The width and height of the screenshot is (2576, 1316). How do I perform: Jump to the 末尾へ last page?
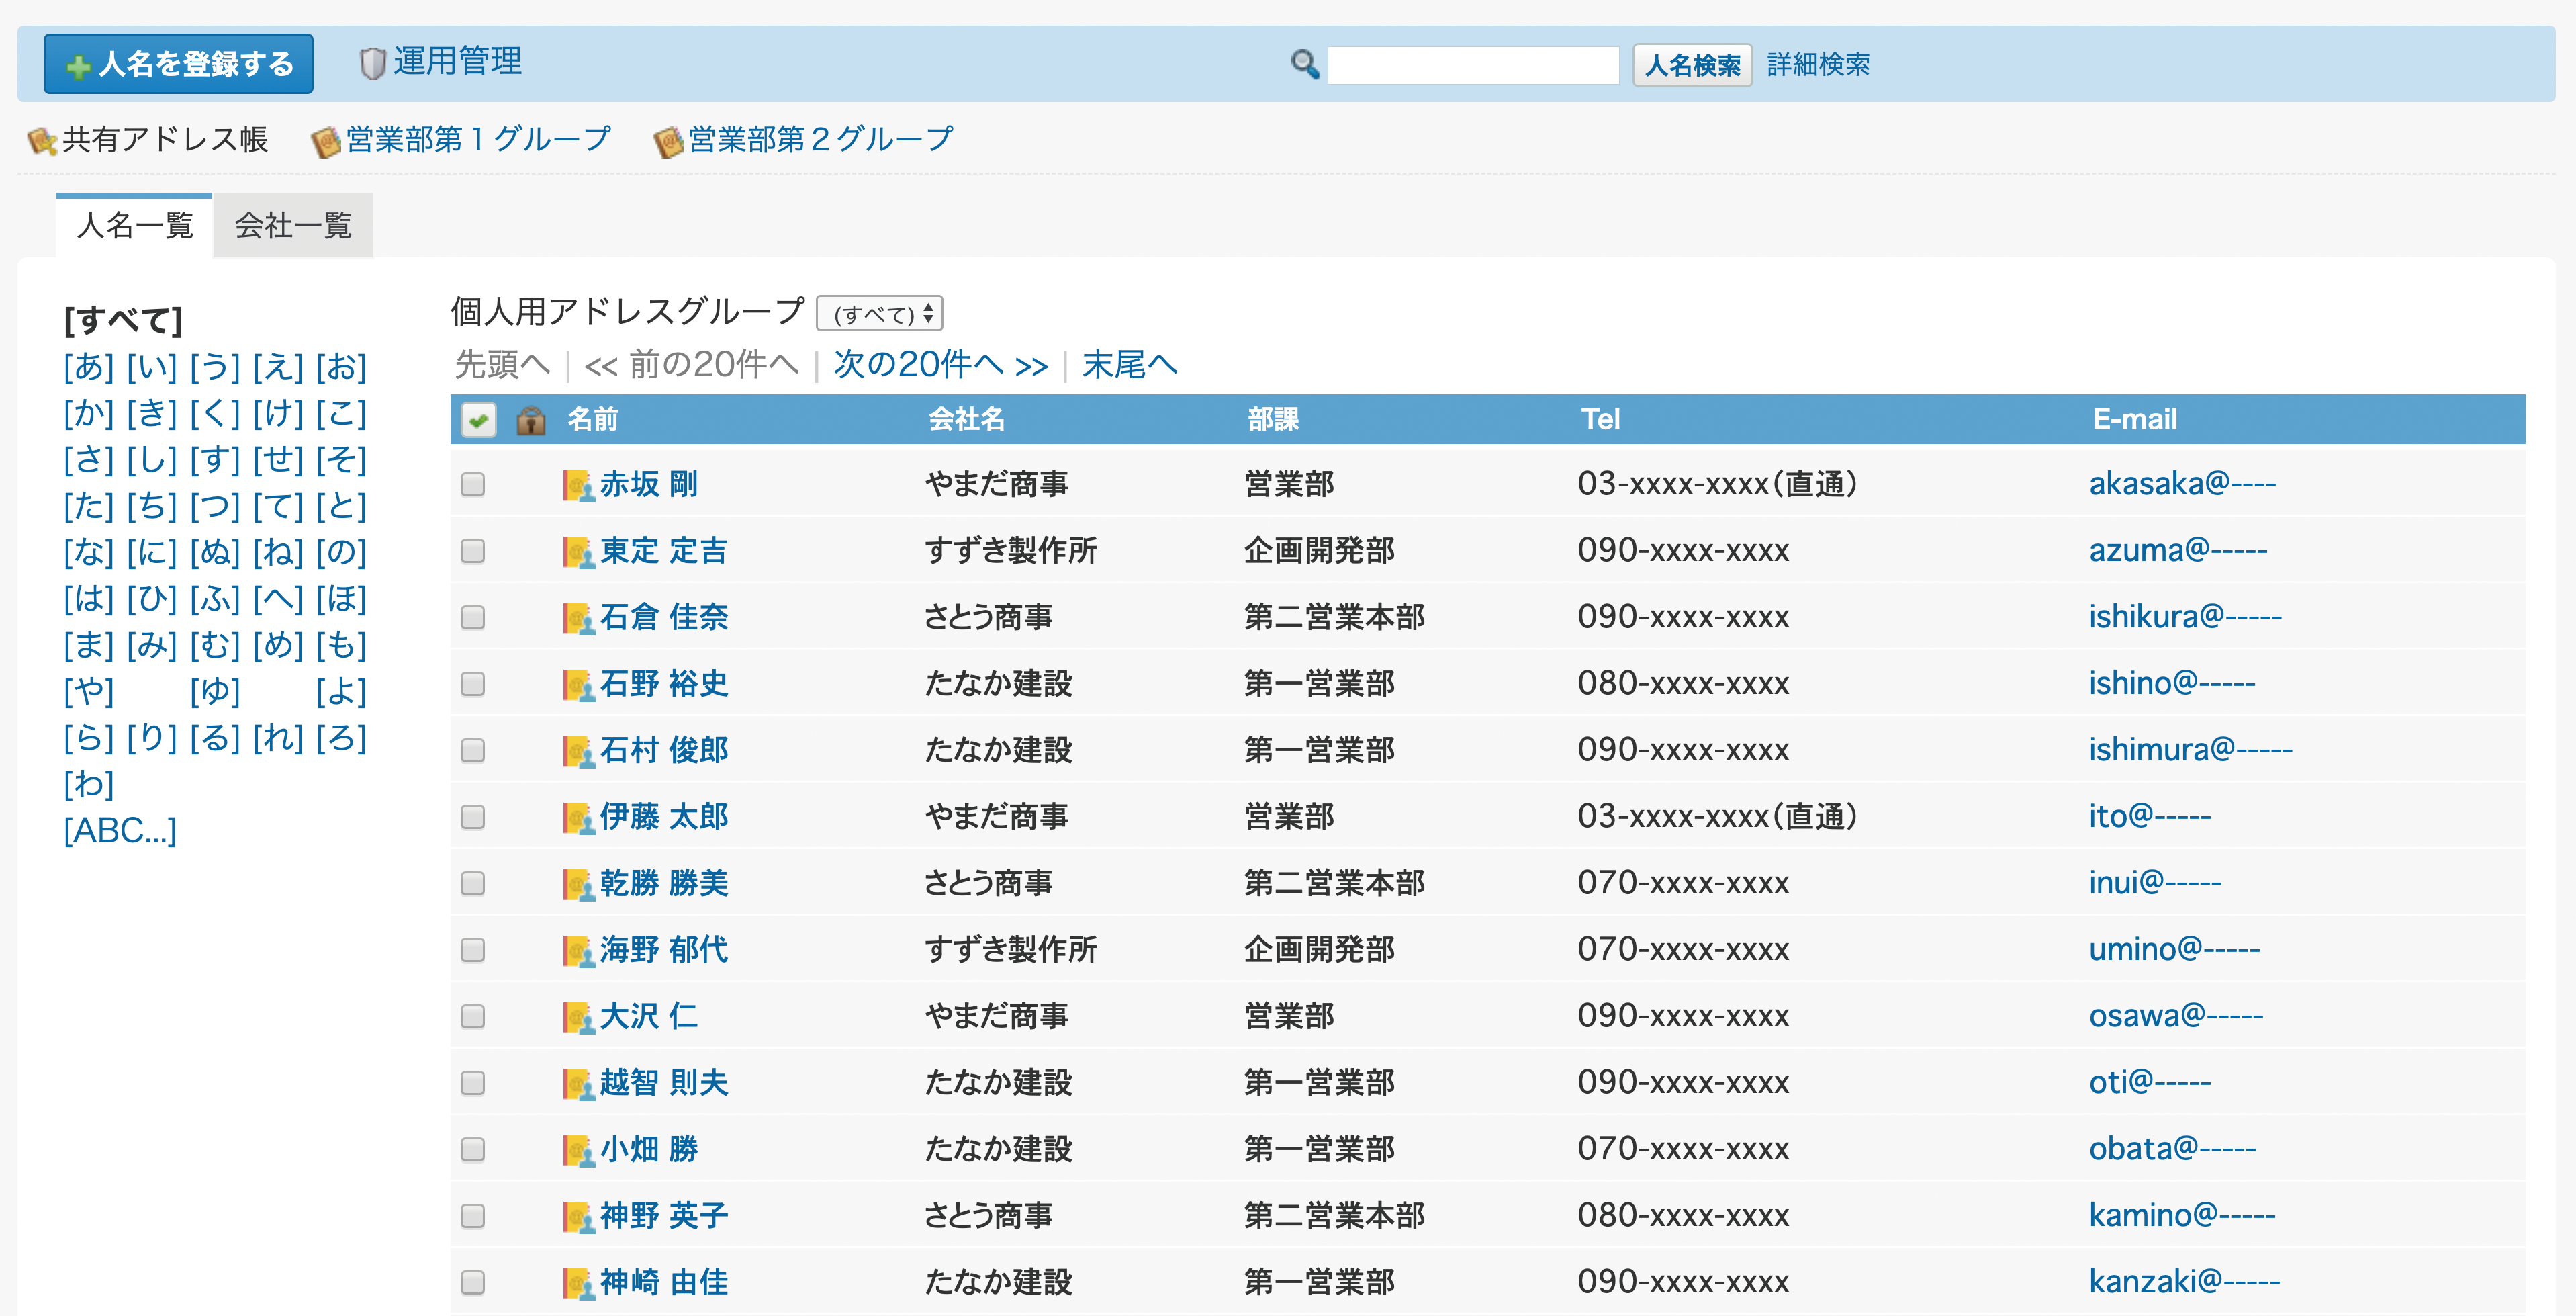pyautogui.click(x=1129, y=365)
